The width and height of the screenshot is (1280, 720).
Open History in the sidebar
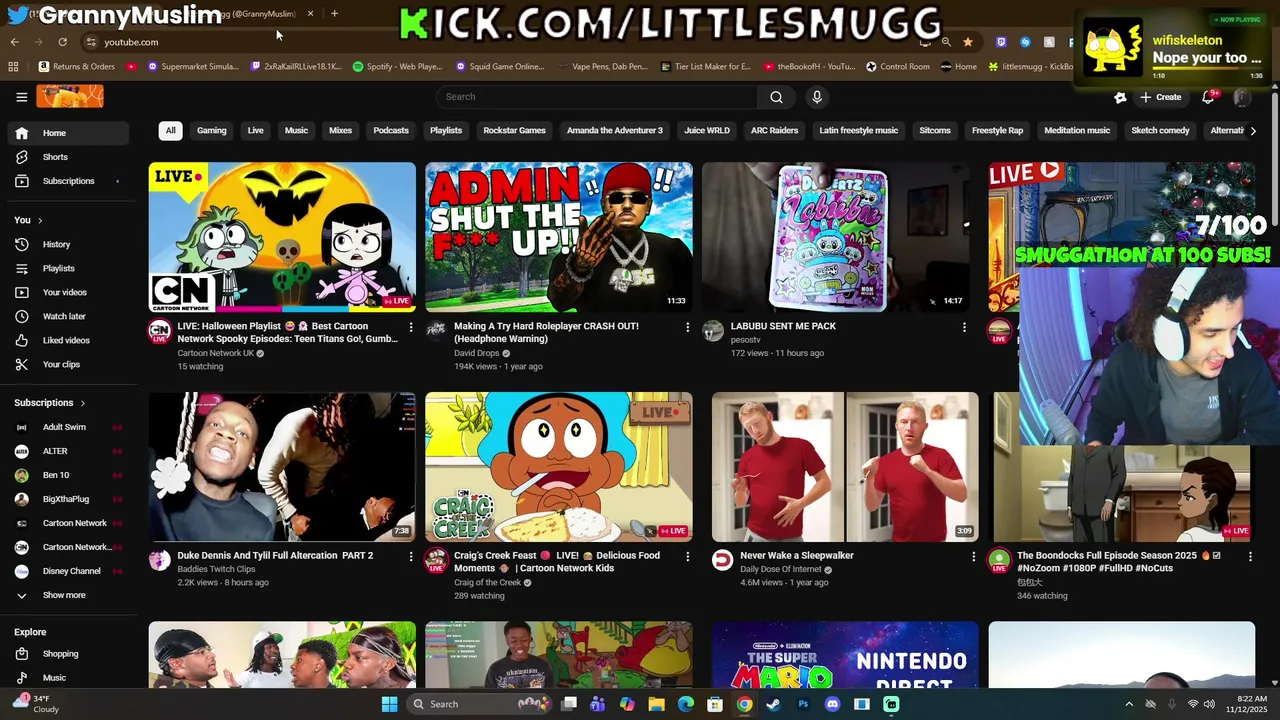68,244
